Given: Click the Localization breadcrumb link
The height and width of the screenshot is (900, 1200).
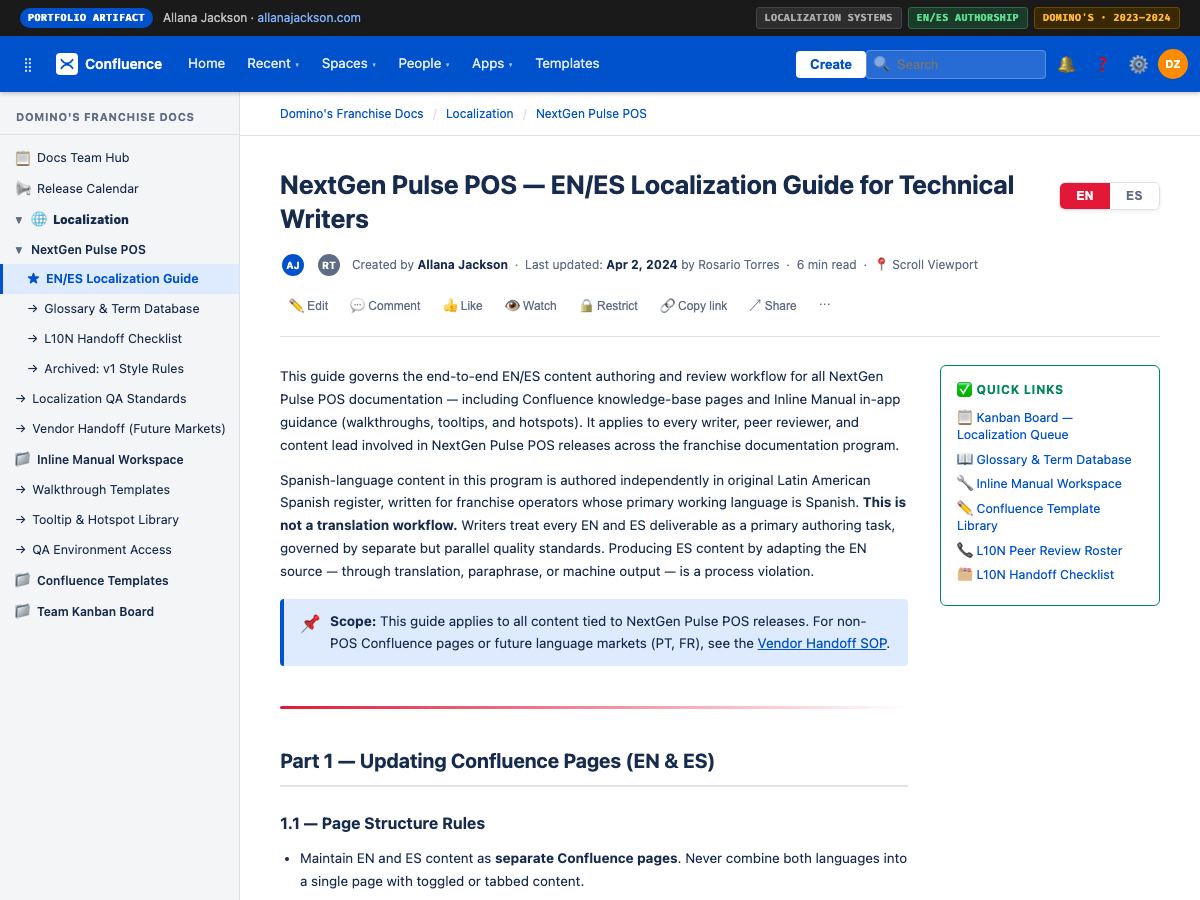Looking at the screenshot, I should pyautogui.click(x=480, y=114).
